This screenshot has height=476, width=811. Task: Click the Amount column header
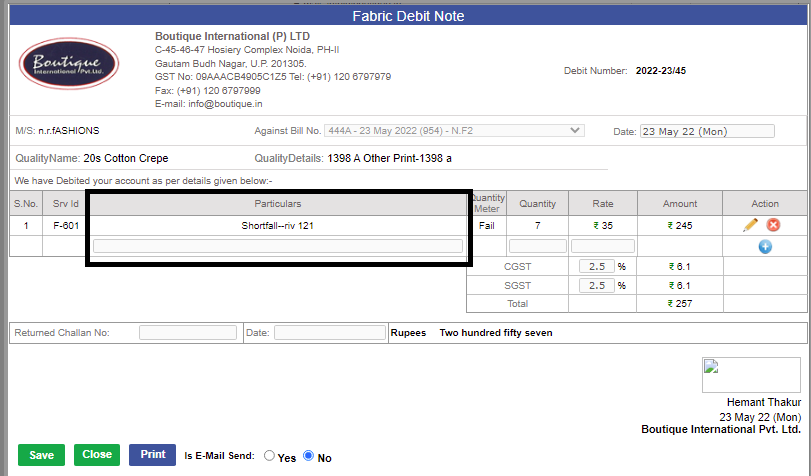click(680, 203)
